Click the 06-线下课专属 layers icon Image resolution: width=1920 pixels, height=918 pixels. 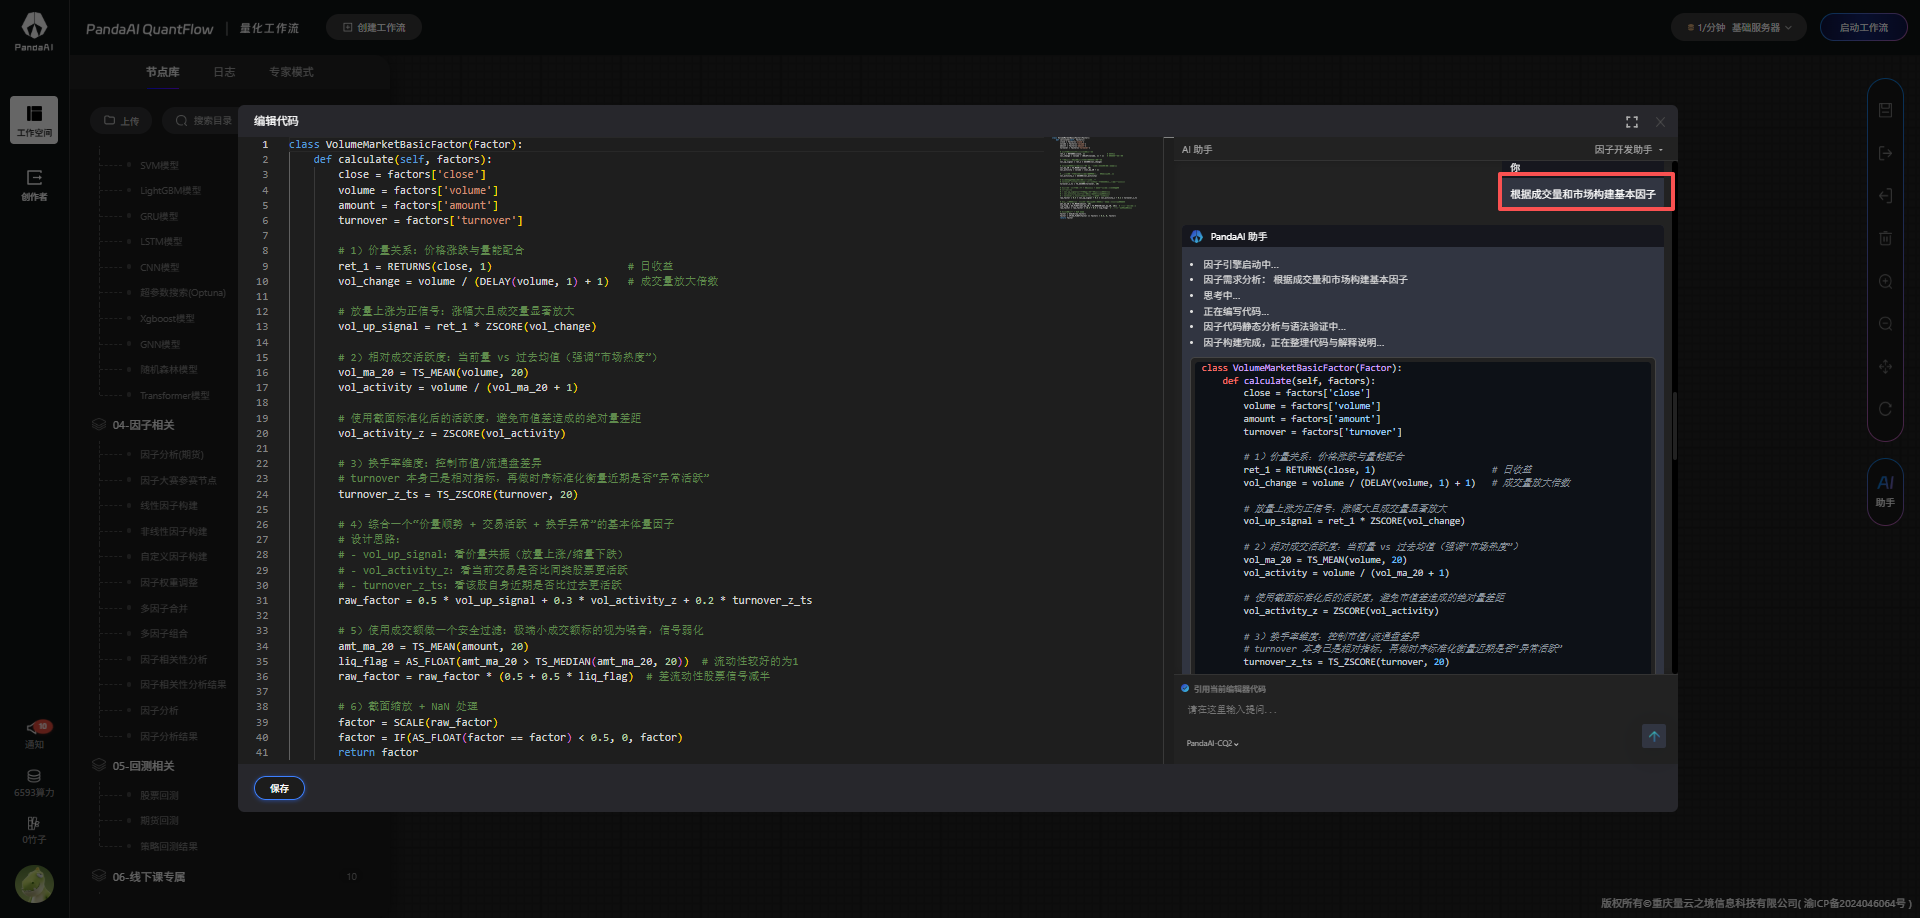(99, 876)
